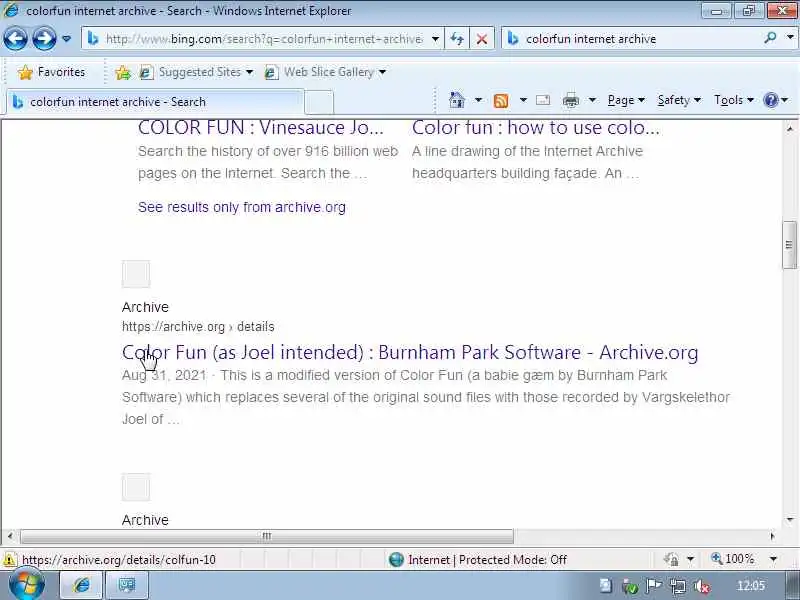Open COLOR FUN : Vinesauce Jo... link
Viewport: 800px width, 600px height.
pyautogui.click(x=261, y=128)
